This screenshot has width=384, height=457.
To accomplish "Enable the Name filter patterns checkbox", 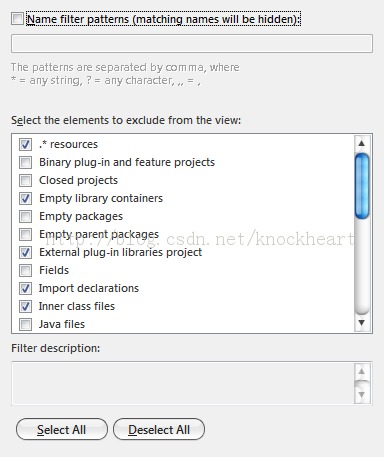I will 17,19.
